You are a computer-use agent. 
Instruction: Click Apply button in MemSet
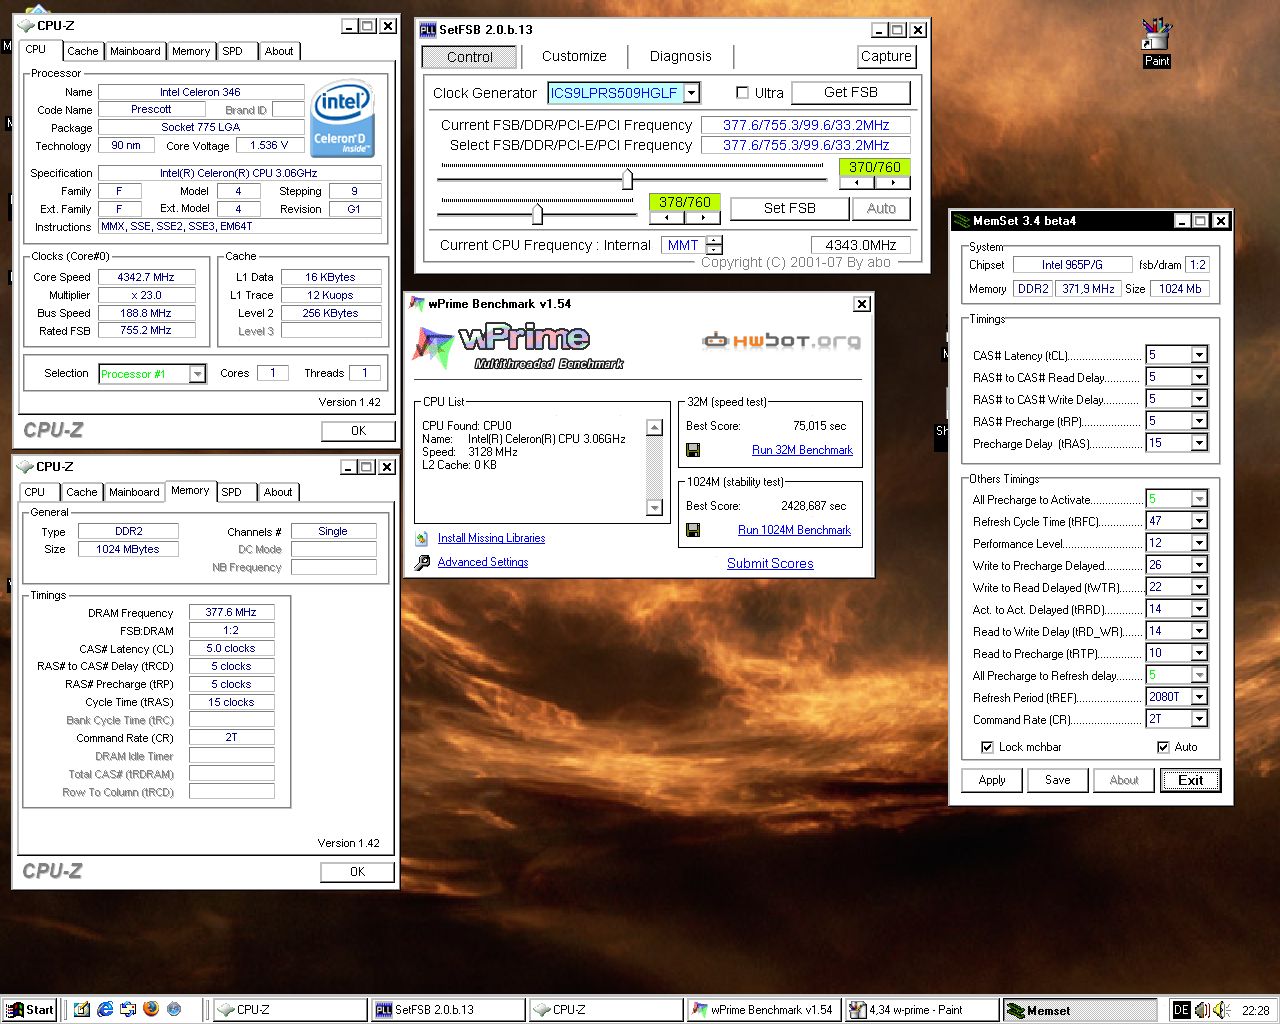tap(992, 780)
